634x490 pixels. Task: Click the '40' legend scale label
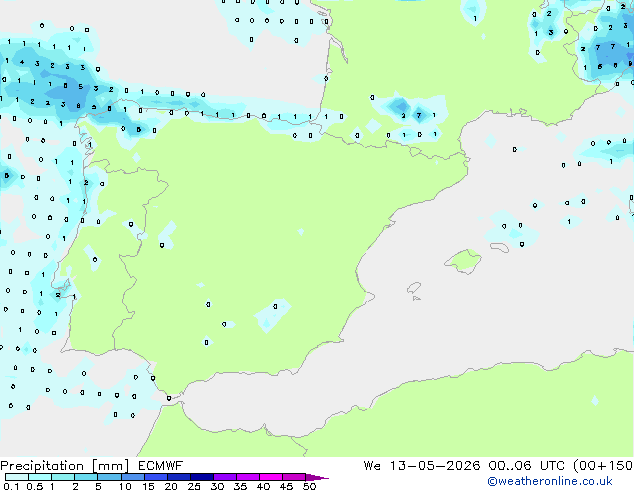(264, 486)
